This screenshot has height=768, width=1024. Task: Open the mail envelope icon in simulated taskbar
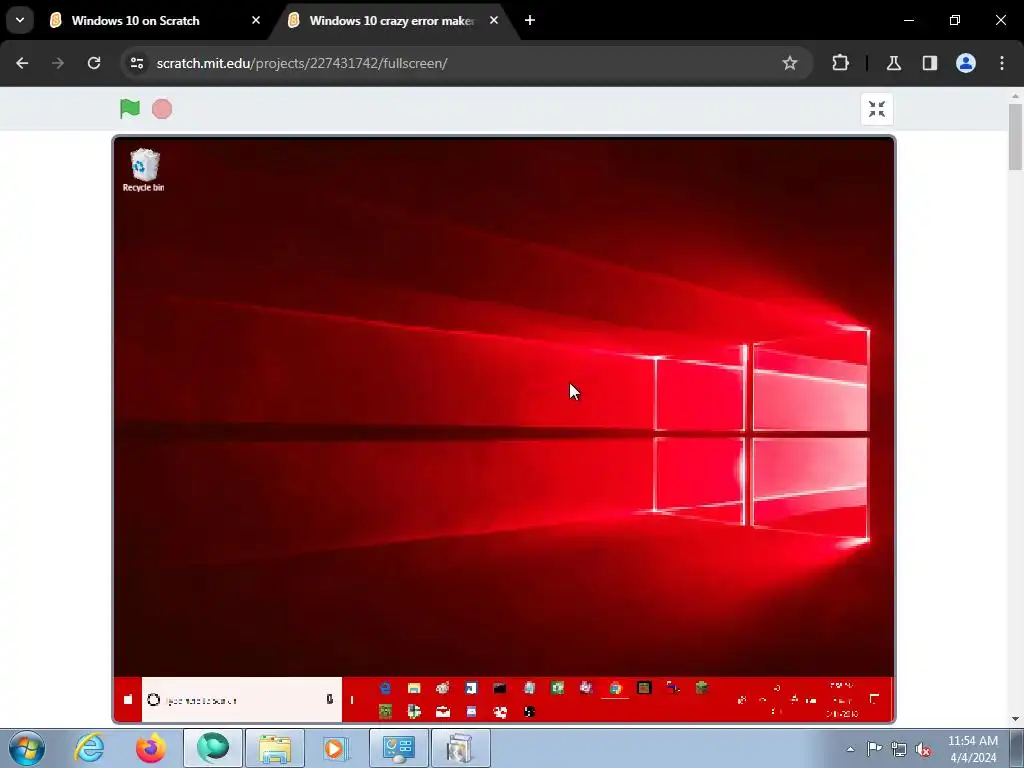pyautogui.click(x=443, y=711)
